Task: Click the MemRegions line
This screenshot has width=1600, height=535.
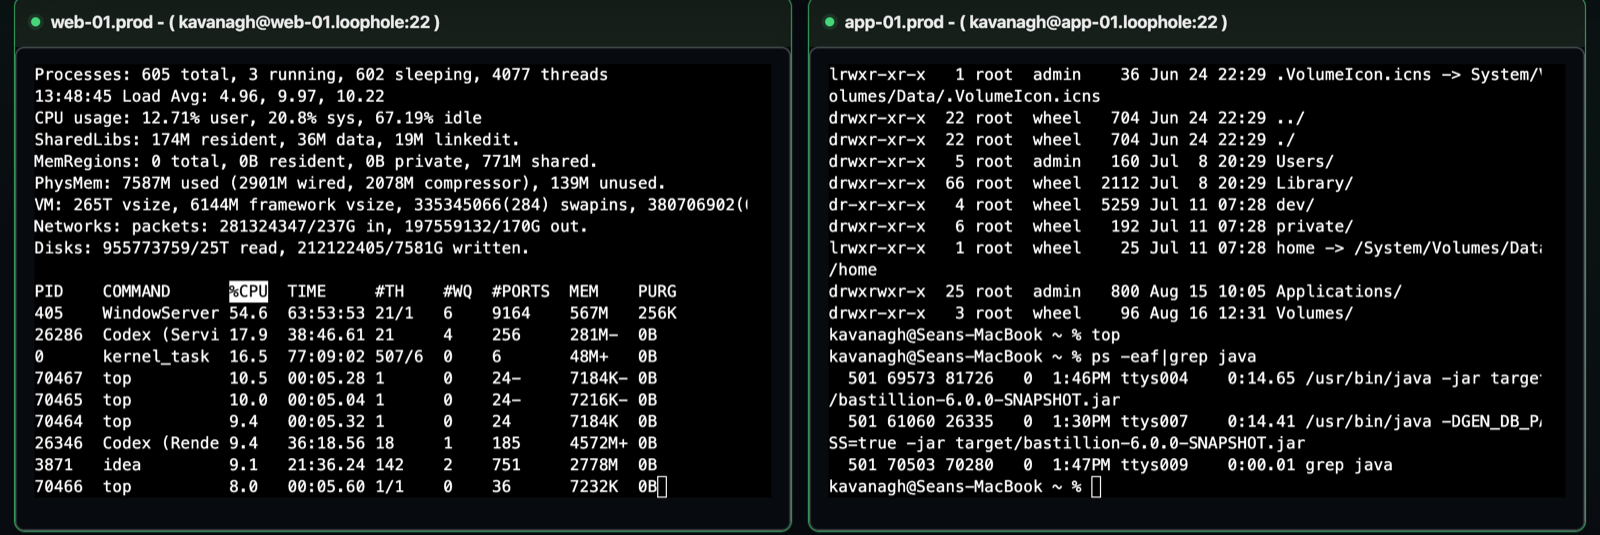Action: (x=316, y=161)
